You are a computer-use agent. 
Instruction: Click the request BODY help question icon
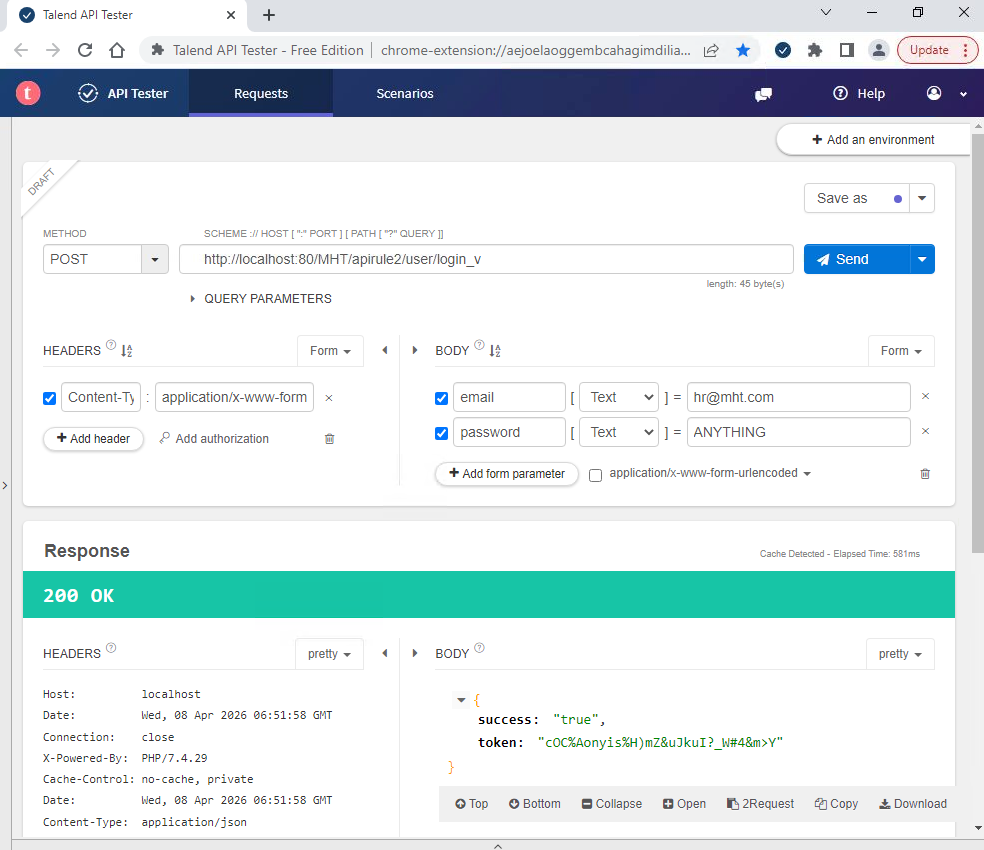[x=479, y=345]
